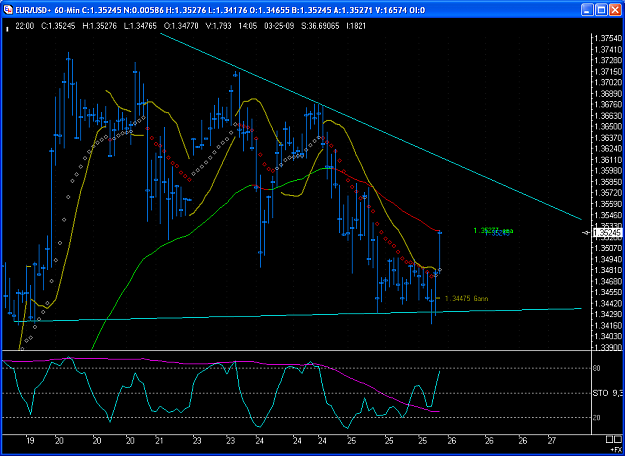Click the 1.34160 price axis label
The width and height of the screenshot is (625, 456).
click(607, 325)
